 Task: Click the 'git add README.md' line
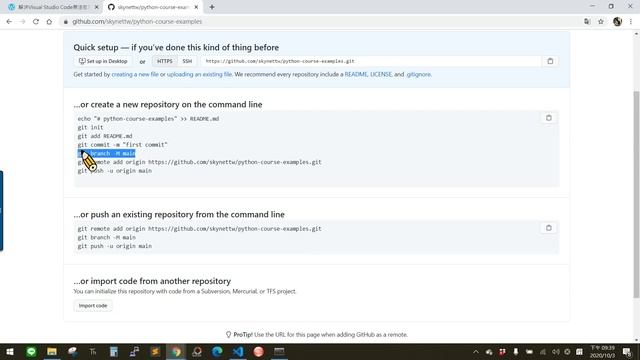coord(105,136)
